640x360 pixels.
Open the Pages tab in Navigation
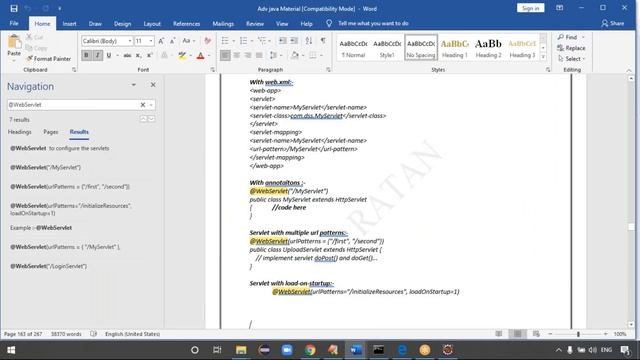[x=51, y=132]
